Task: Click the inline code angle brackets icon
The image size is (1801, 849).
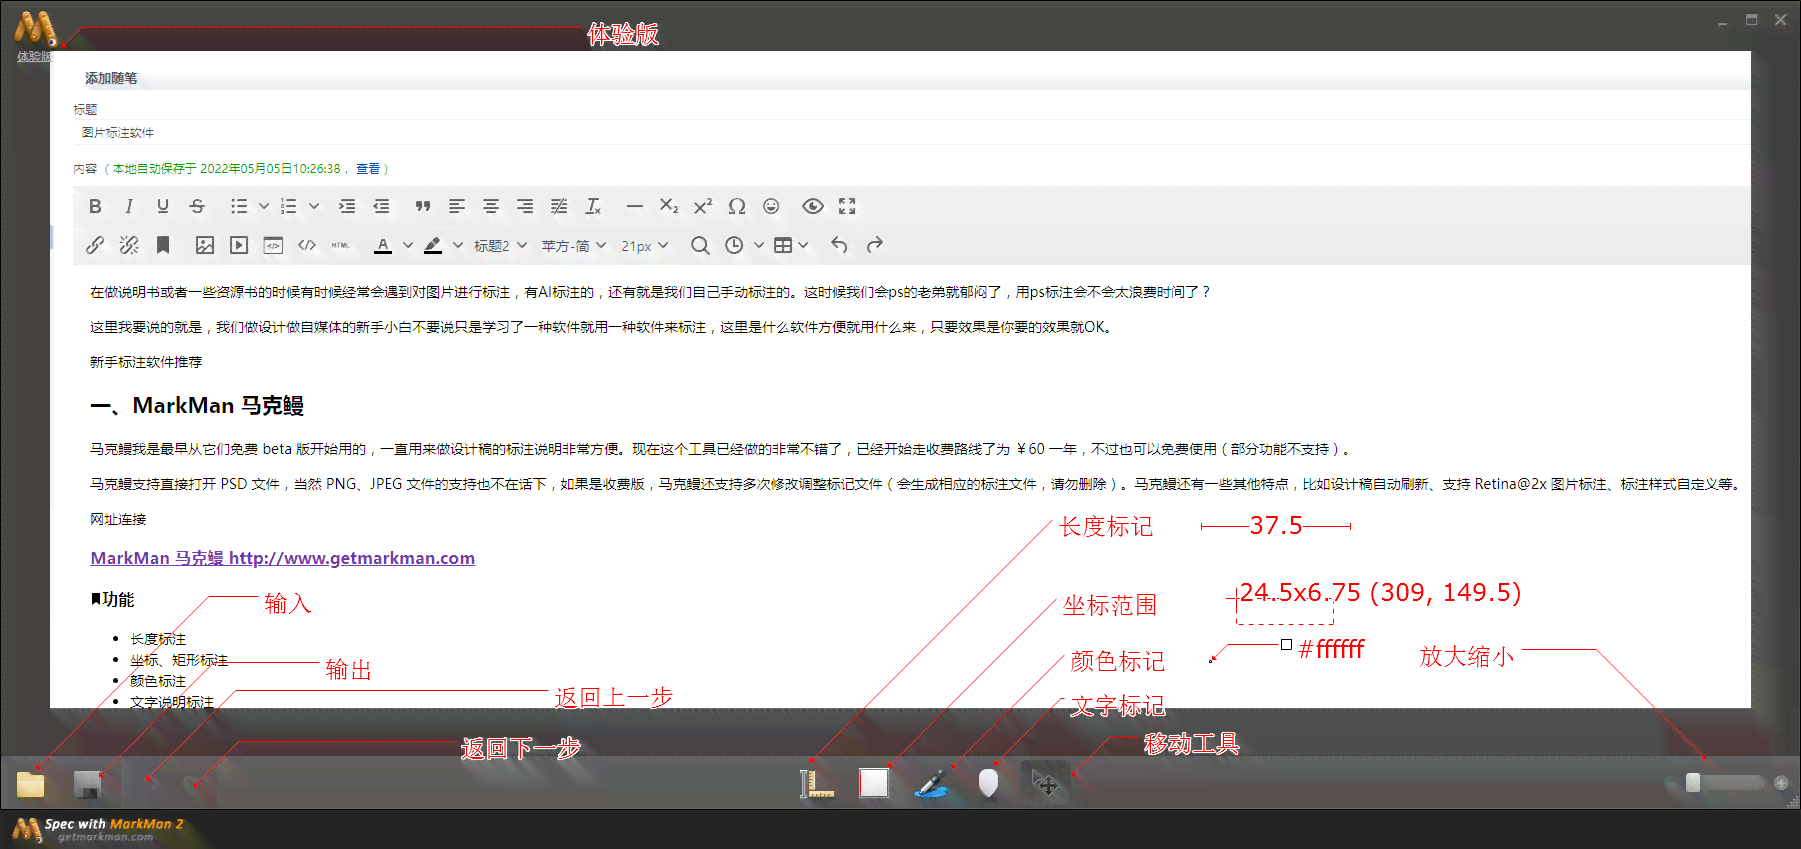Action: point(307,245)
